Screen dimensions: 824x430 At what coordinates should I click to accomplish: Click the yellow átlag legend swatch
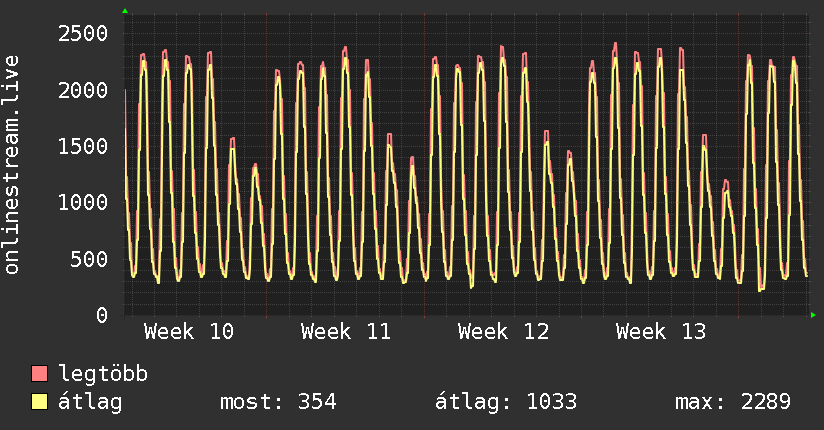[39, 402]
